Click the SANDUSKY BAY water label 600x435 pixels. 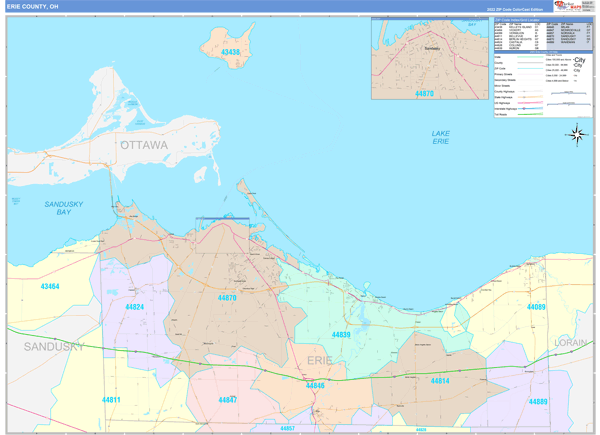click(64, 208)
